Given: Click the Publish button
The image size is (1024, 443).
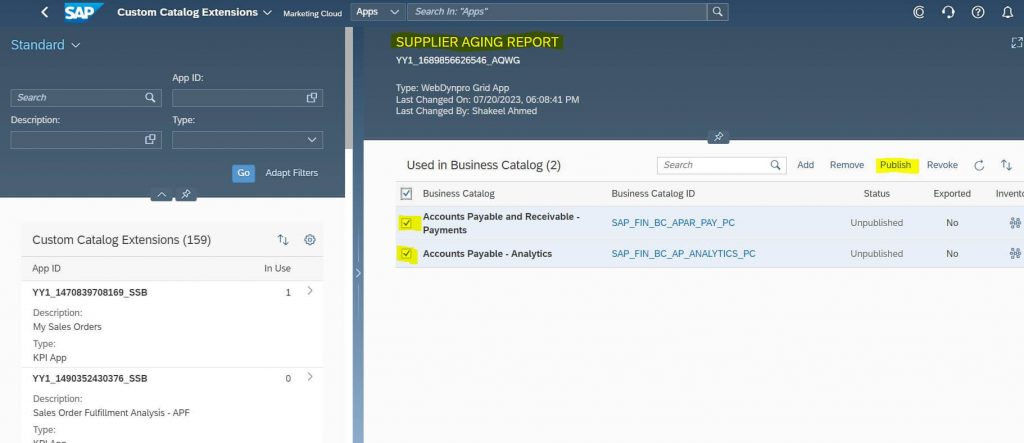Looking at the screenshot, I should (x=895, y=165).
